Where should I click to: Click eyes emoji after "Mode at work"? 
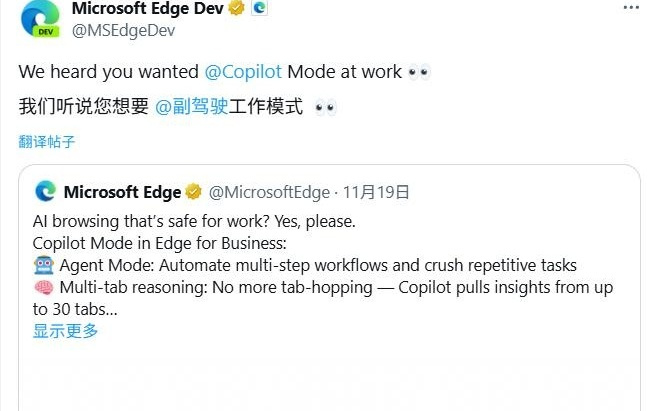pyautogui.click(x=419, y=72)
